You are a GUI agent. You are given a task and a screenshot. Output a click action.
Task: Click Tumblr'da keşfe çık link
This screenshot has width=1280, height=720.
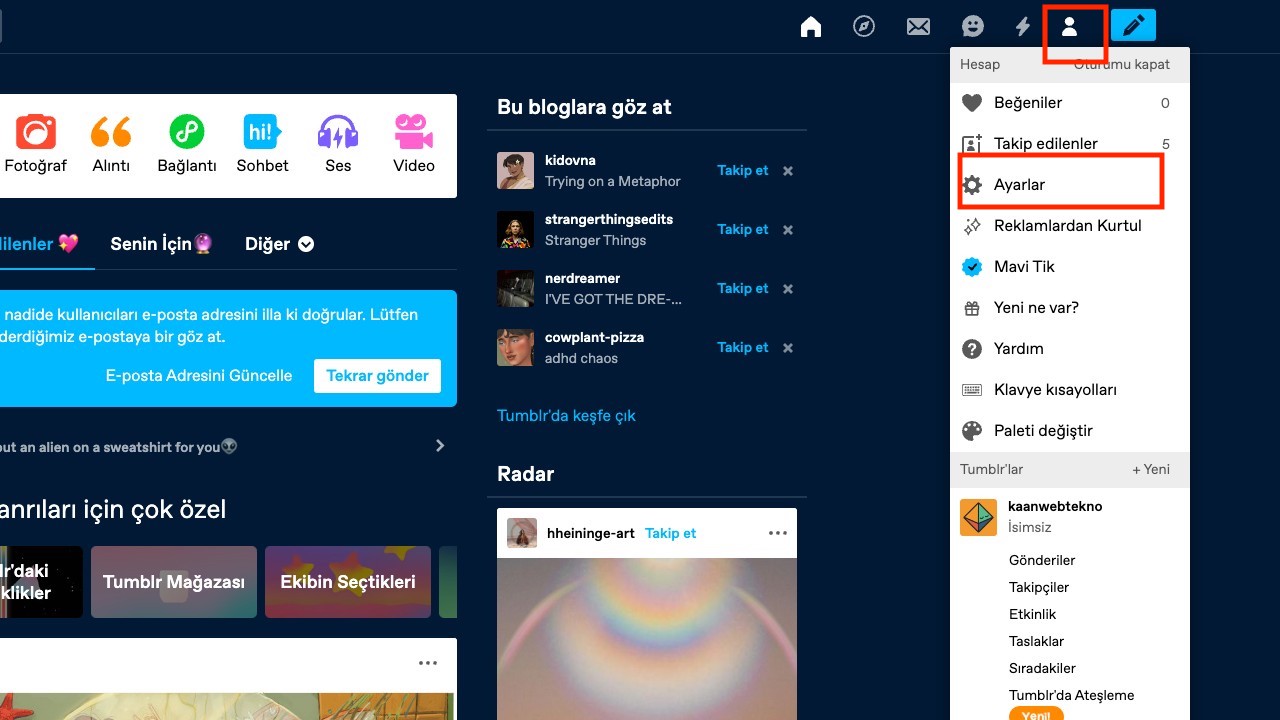(566, 416)
